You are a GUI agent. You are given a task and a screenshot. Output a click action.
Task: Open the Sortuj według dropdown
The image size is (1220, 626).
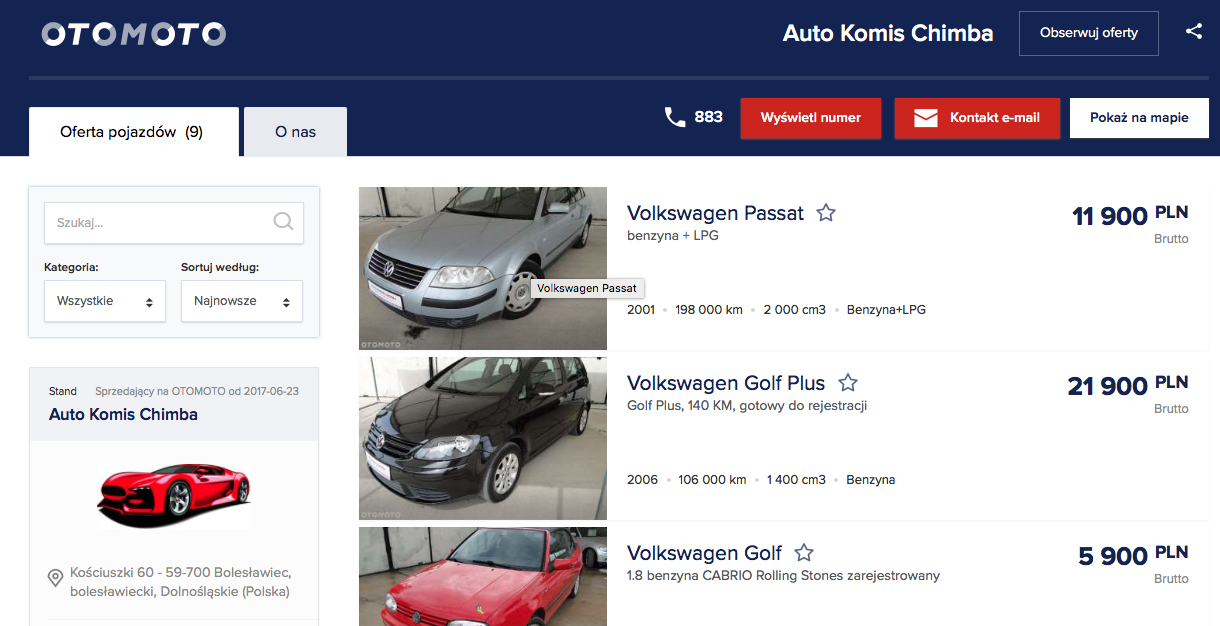(242, 301)
